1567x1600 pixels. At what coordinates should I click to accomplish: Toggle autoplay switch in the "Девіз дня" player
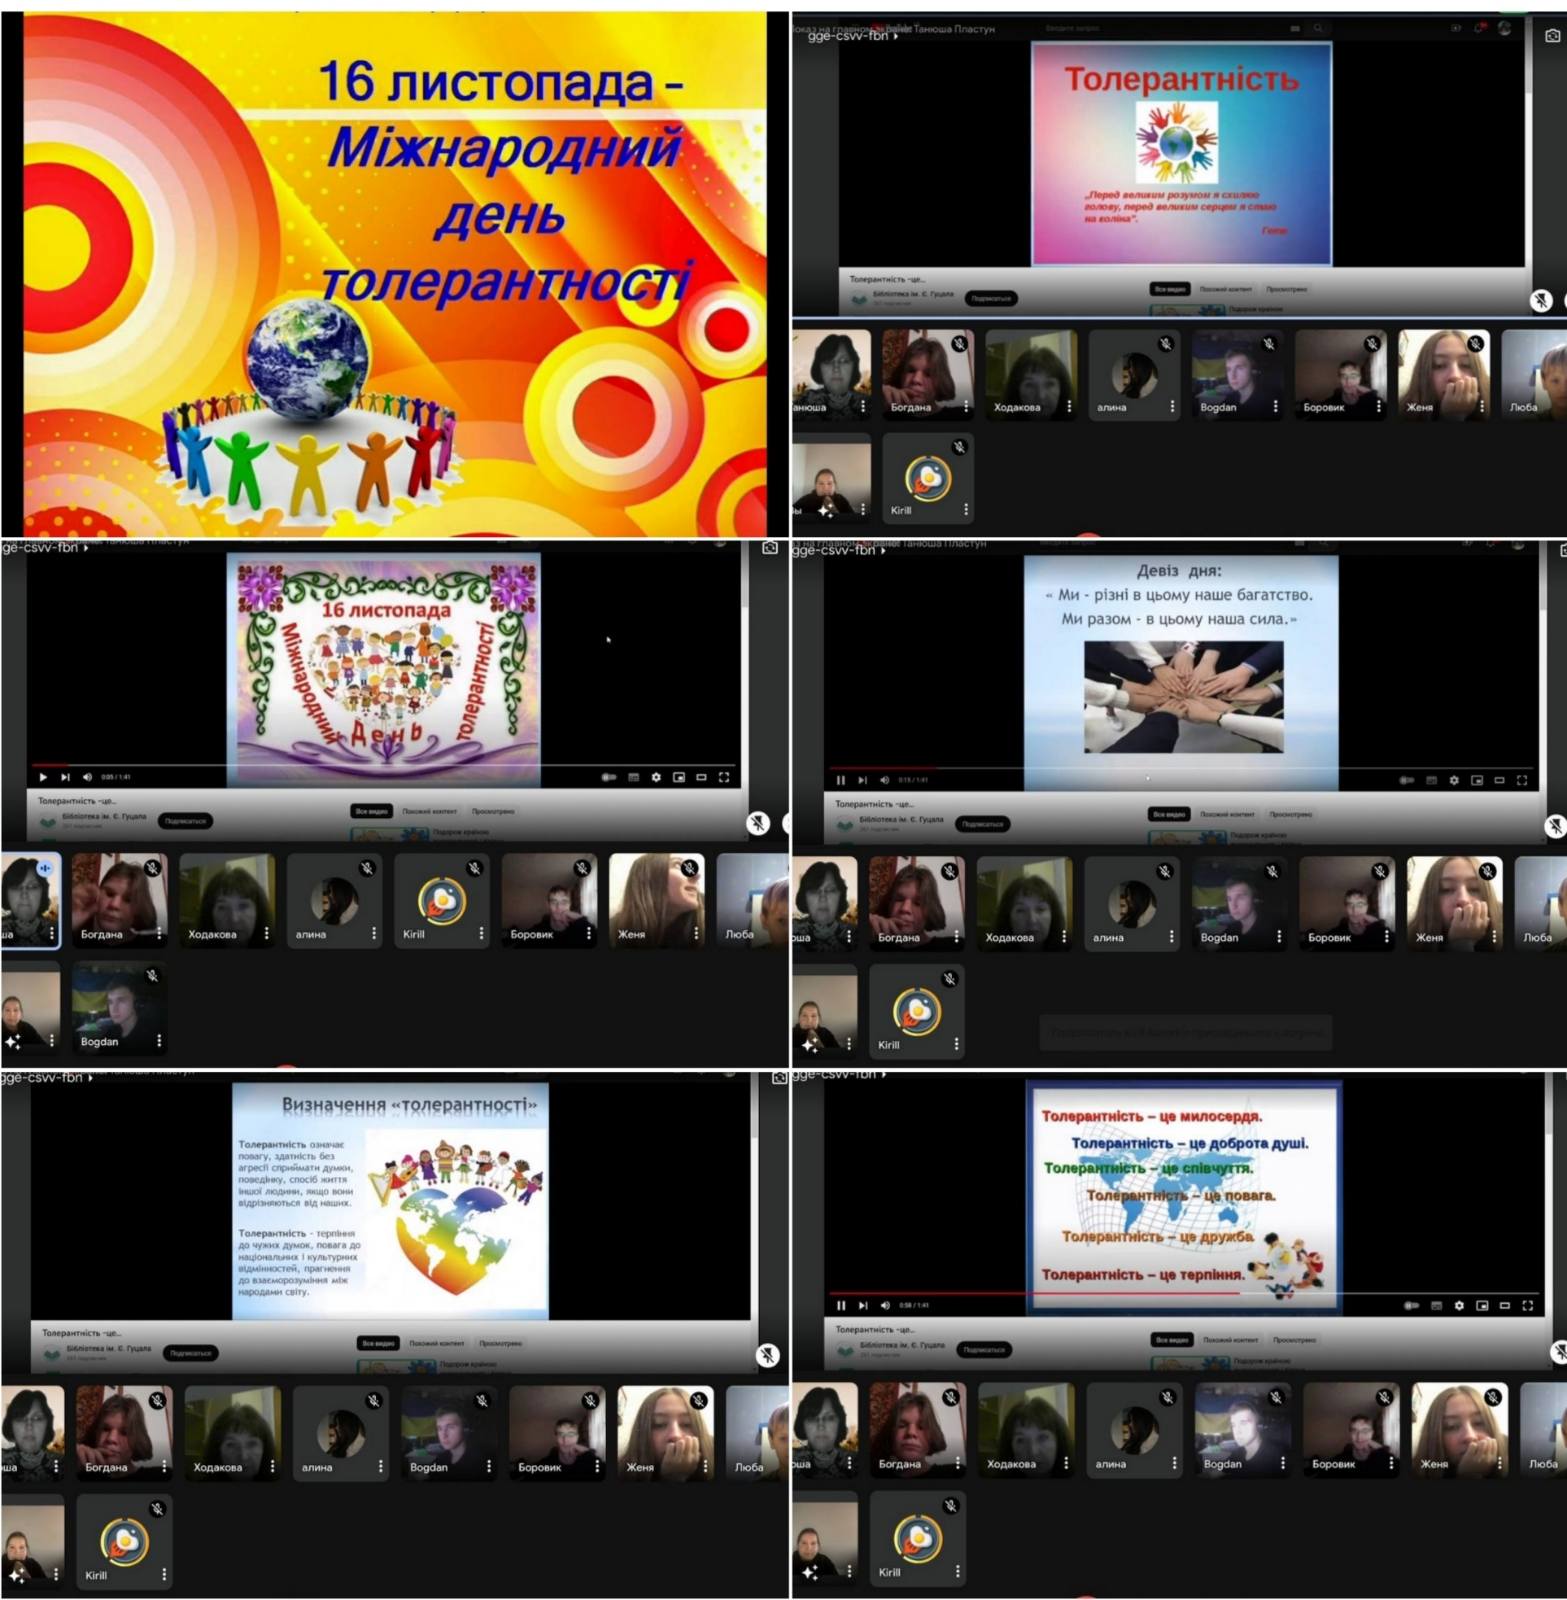click(1406, 780)
